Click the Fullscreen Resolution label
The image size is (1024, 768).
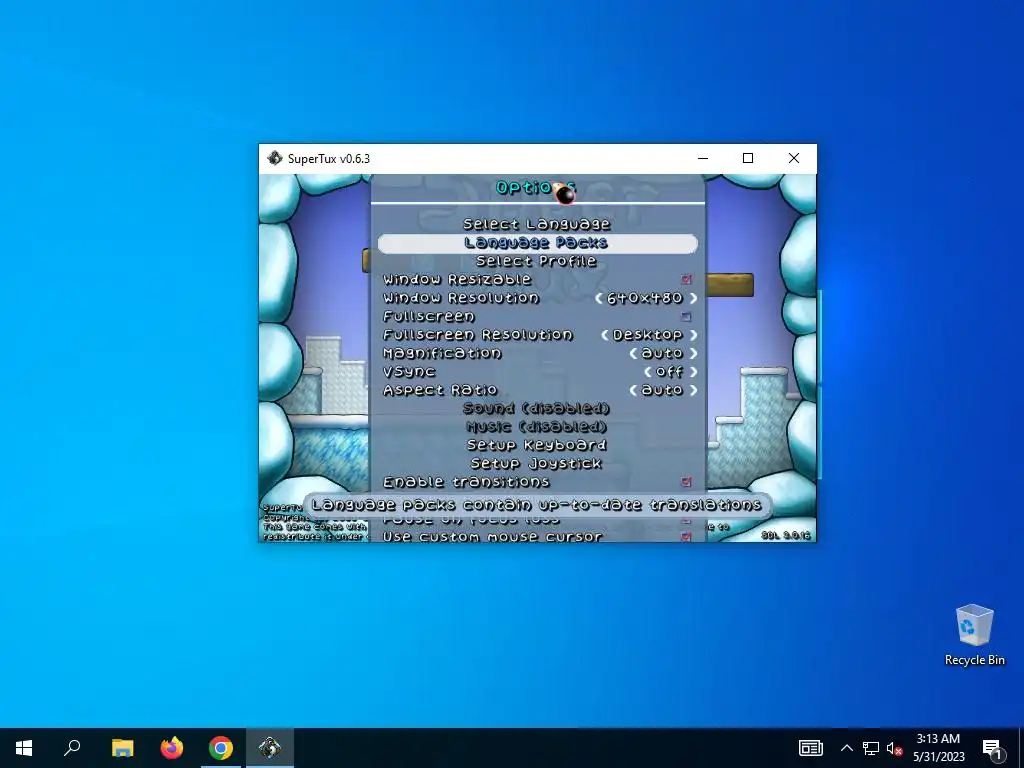[477, 334]
